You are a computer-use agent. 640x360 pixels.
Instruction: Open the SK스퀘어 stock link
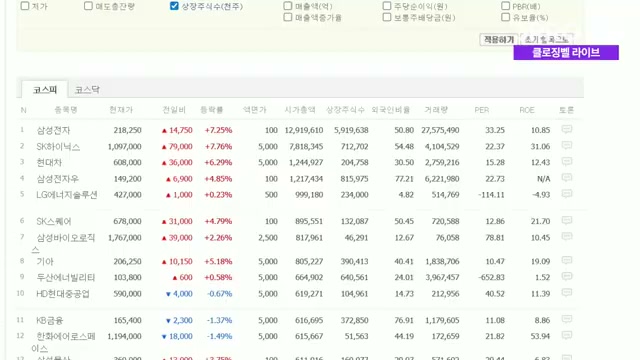coord(54,221)
